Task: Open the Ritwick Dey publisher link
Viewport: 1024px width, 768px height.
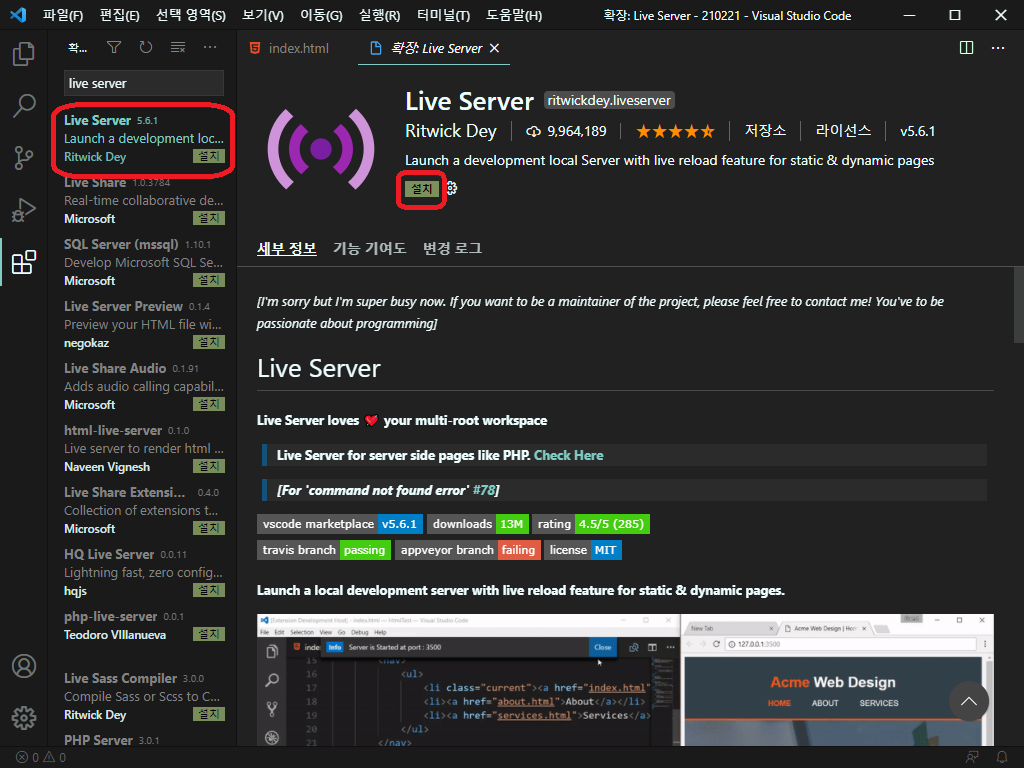Action: (x=451, y=131)
